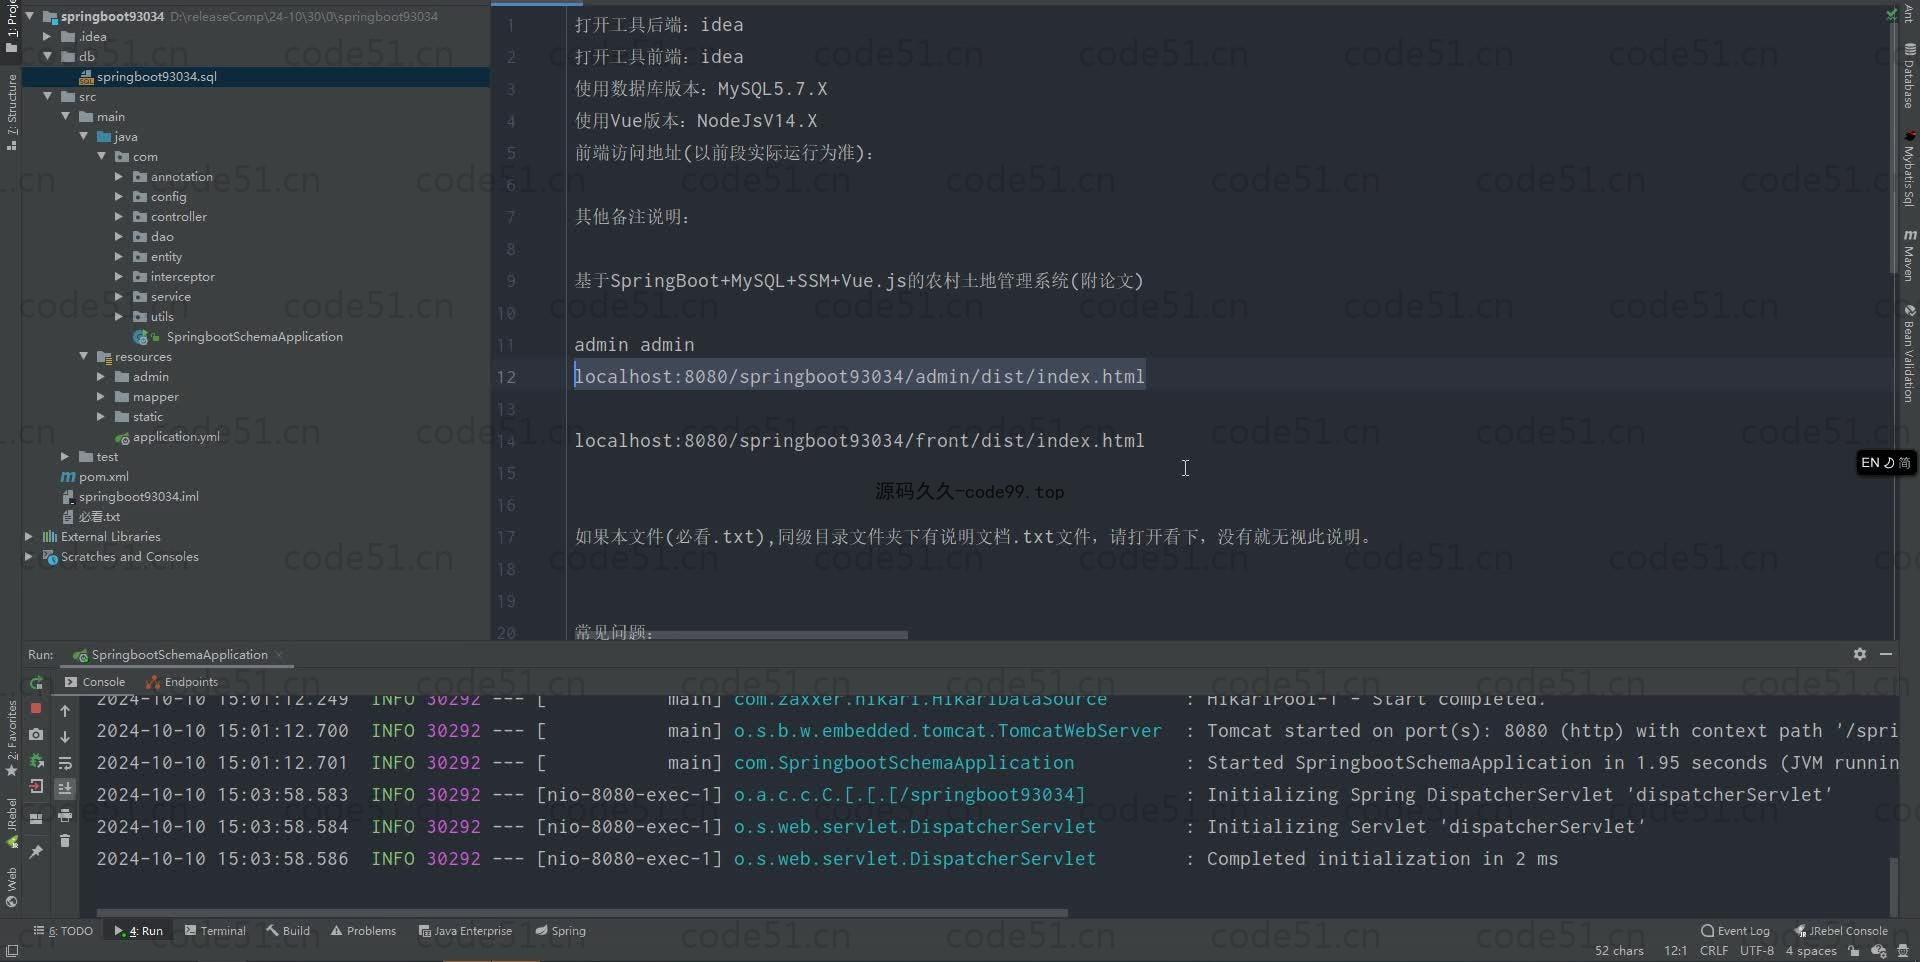The height and width of the screenshot is (962, 1920).
Task: Click the front/dist/index.html URL line
Action: point(859,440)
